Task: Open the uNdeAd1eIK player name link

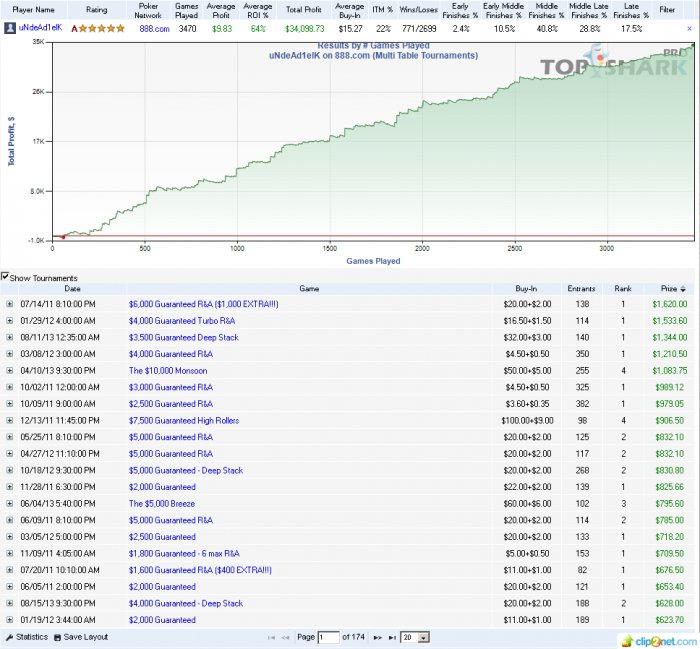Action: (x=40, y=29)
